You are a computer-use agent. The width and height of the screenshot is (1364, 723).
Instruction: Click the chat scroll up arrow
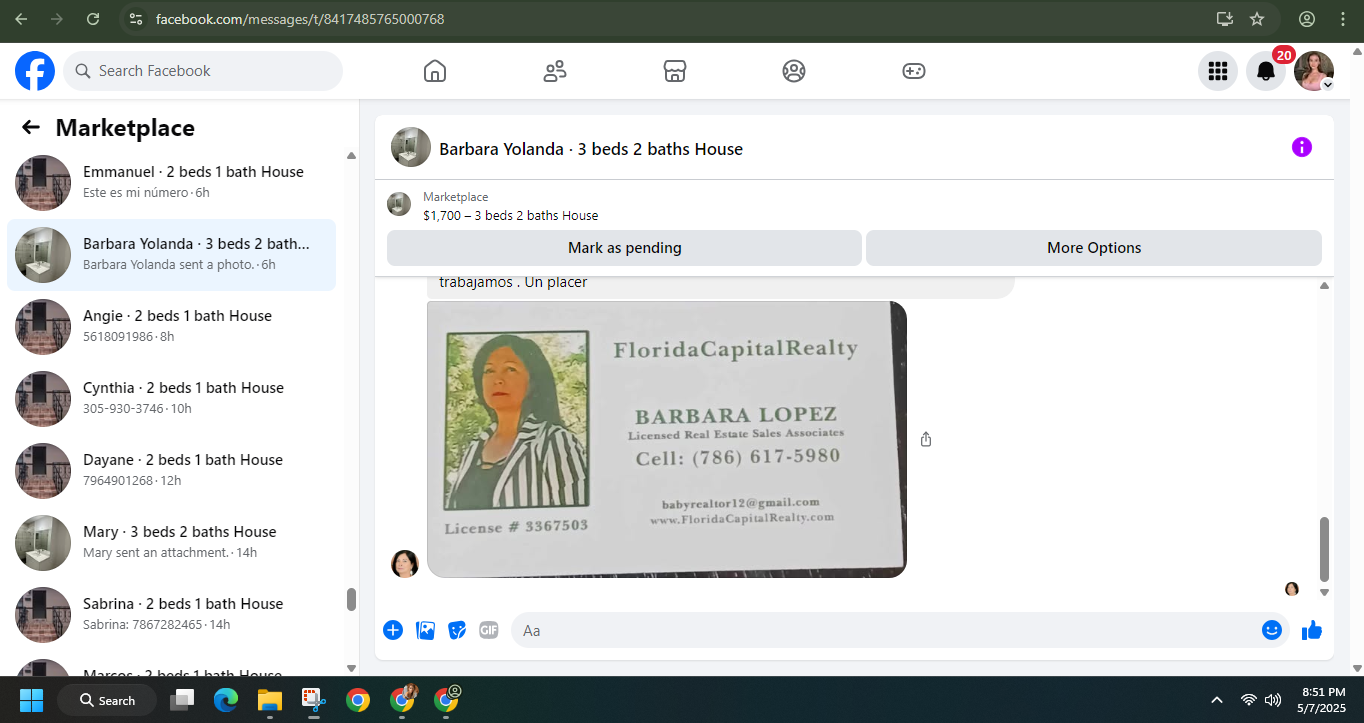[x=1324, y=285]
